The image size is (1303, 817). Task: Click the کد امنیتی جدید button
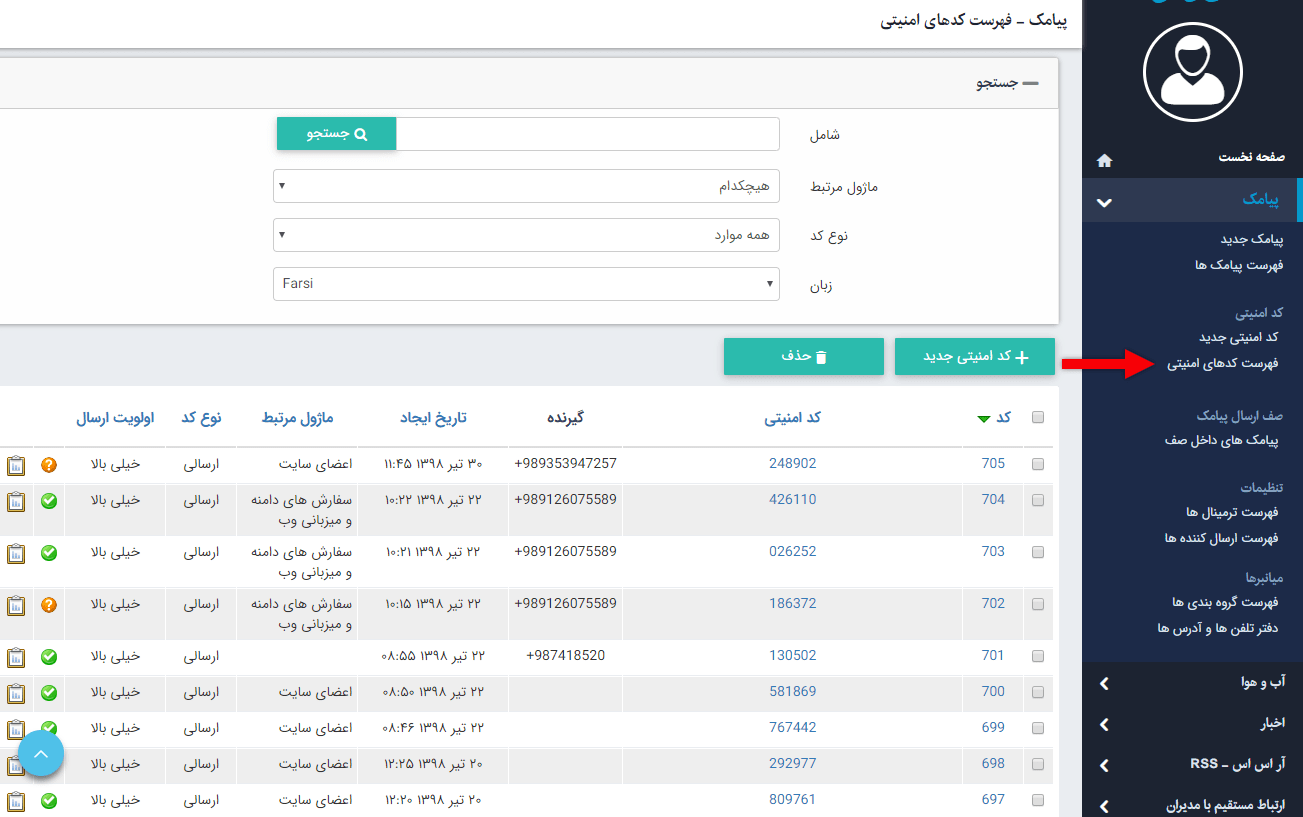pos(975,357)
